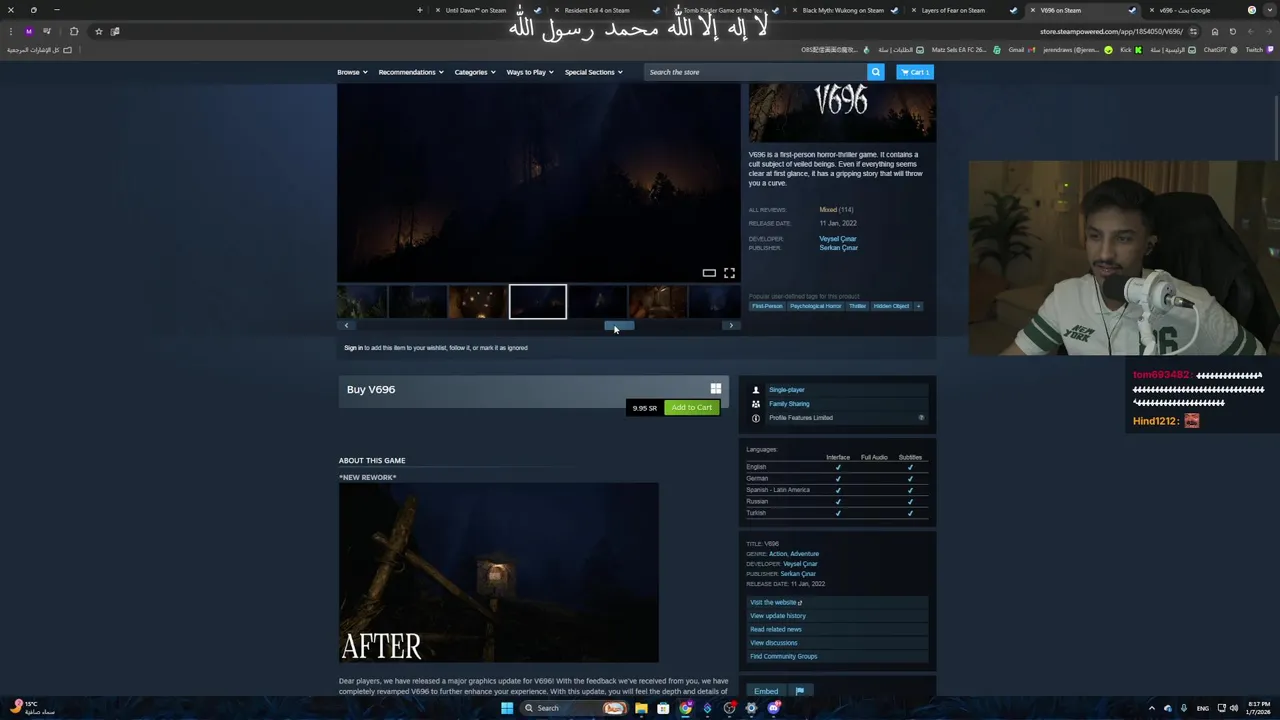Open the Action genre link

[x=778, y=554]
